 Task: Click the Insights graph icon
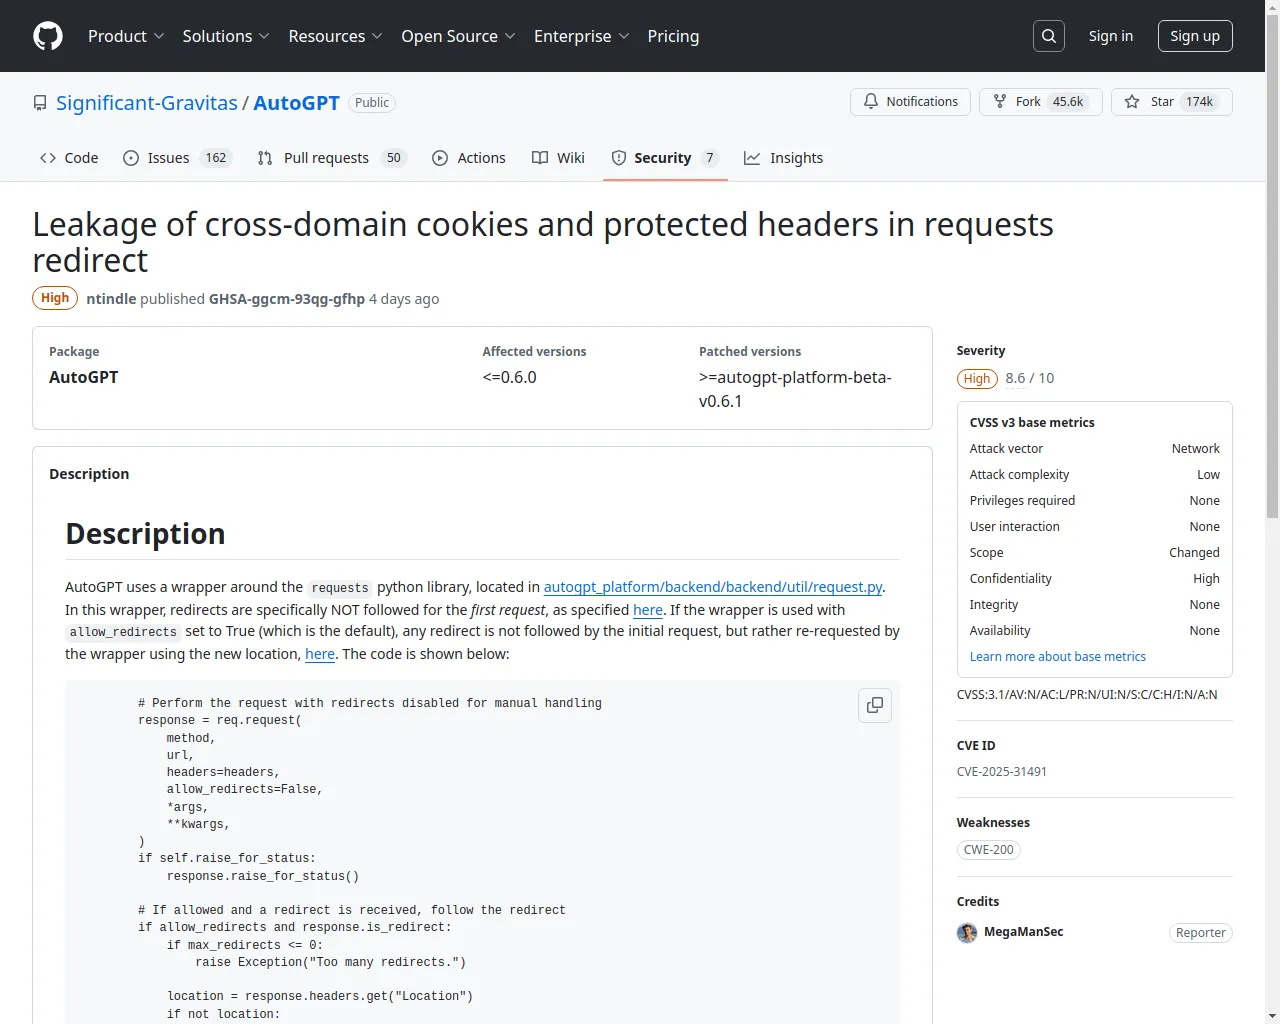(x=752, y=158)
